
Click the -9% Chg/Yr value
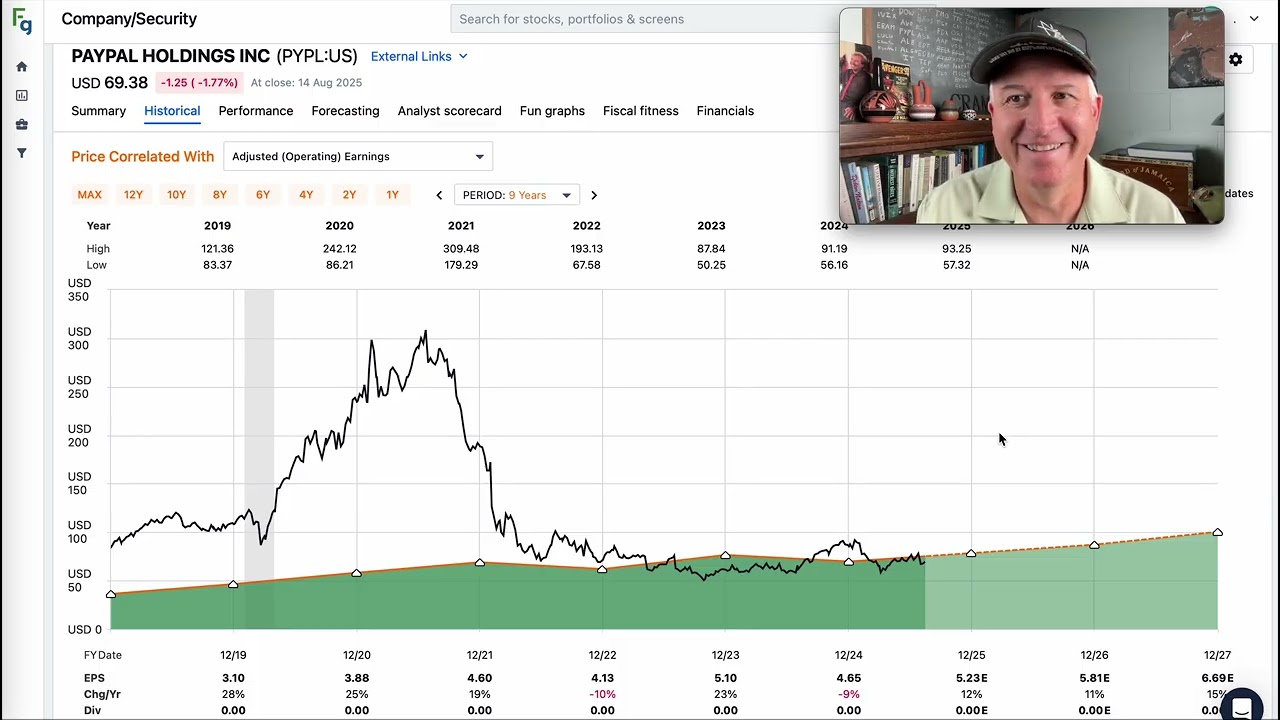click(848, 694)
